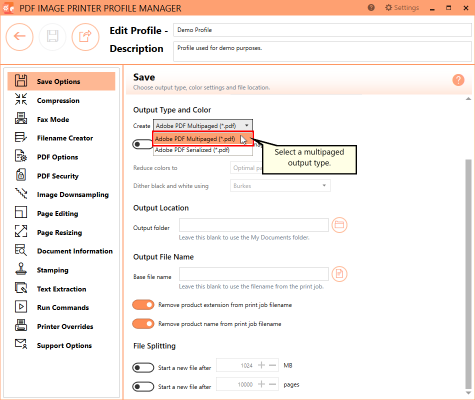Decrease MB split size with minus

[x=272, y=365]
